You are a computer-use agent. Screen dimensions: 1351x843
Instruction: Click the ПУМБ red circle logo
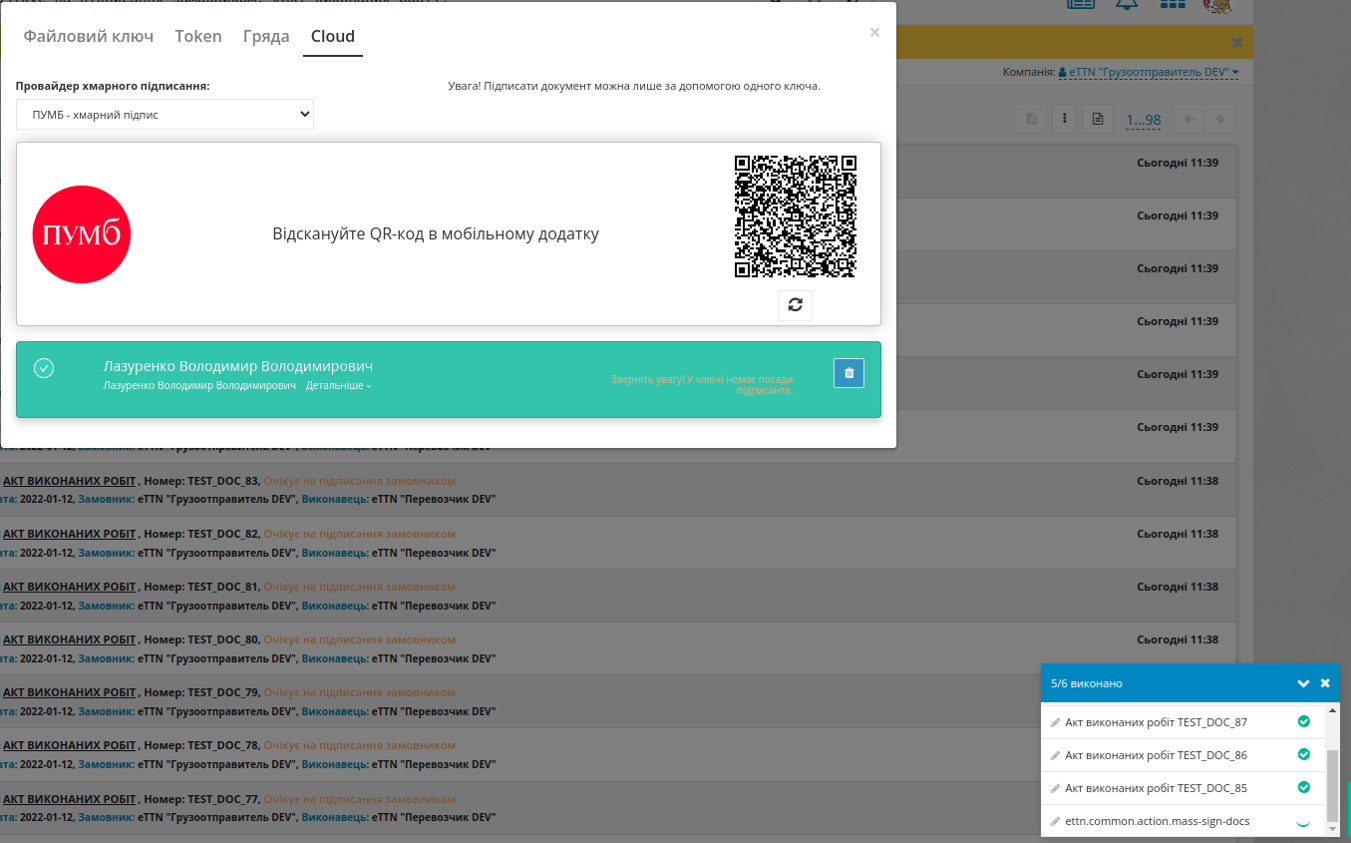82,234
